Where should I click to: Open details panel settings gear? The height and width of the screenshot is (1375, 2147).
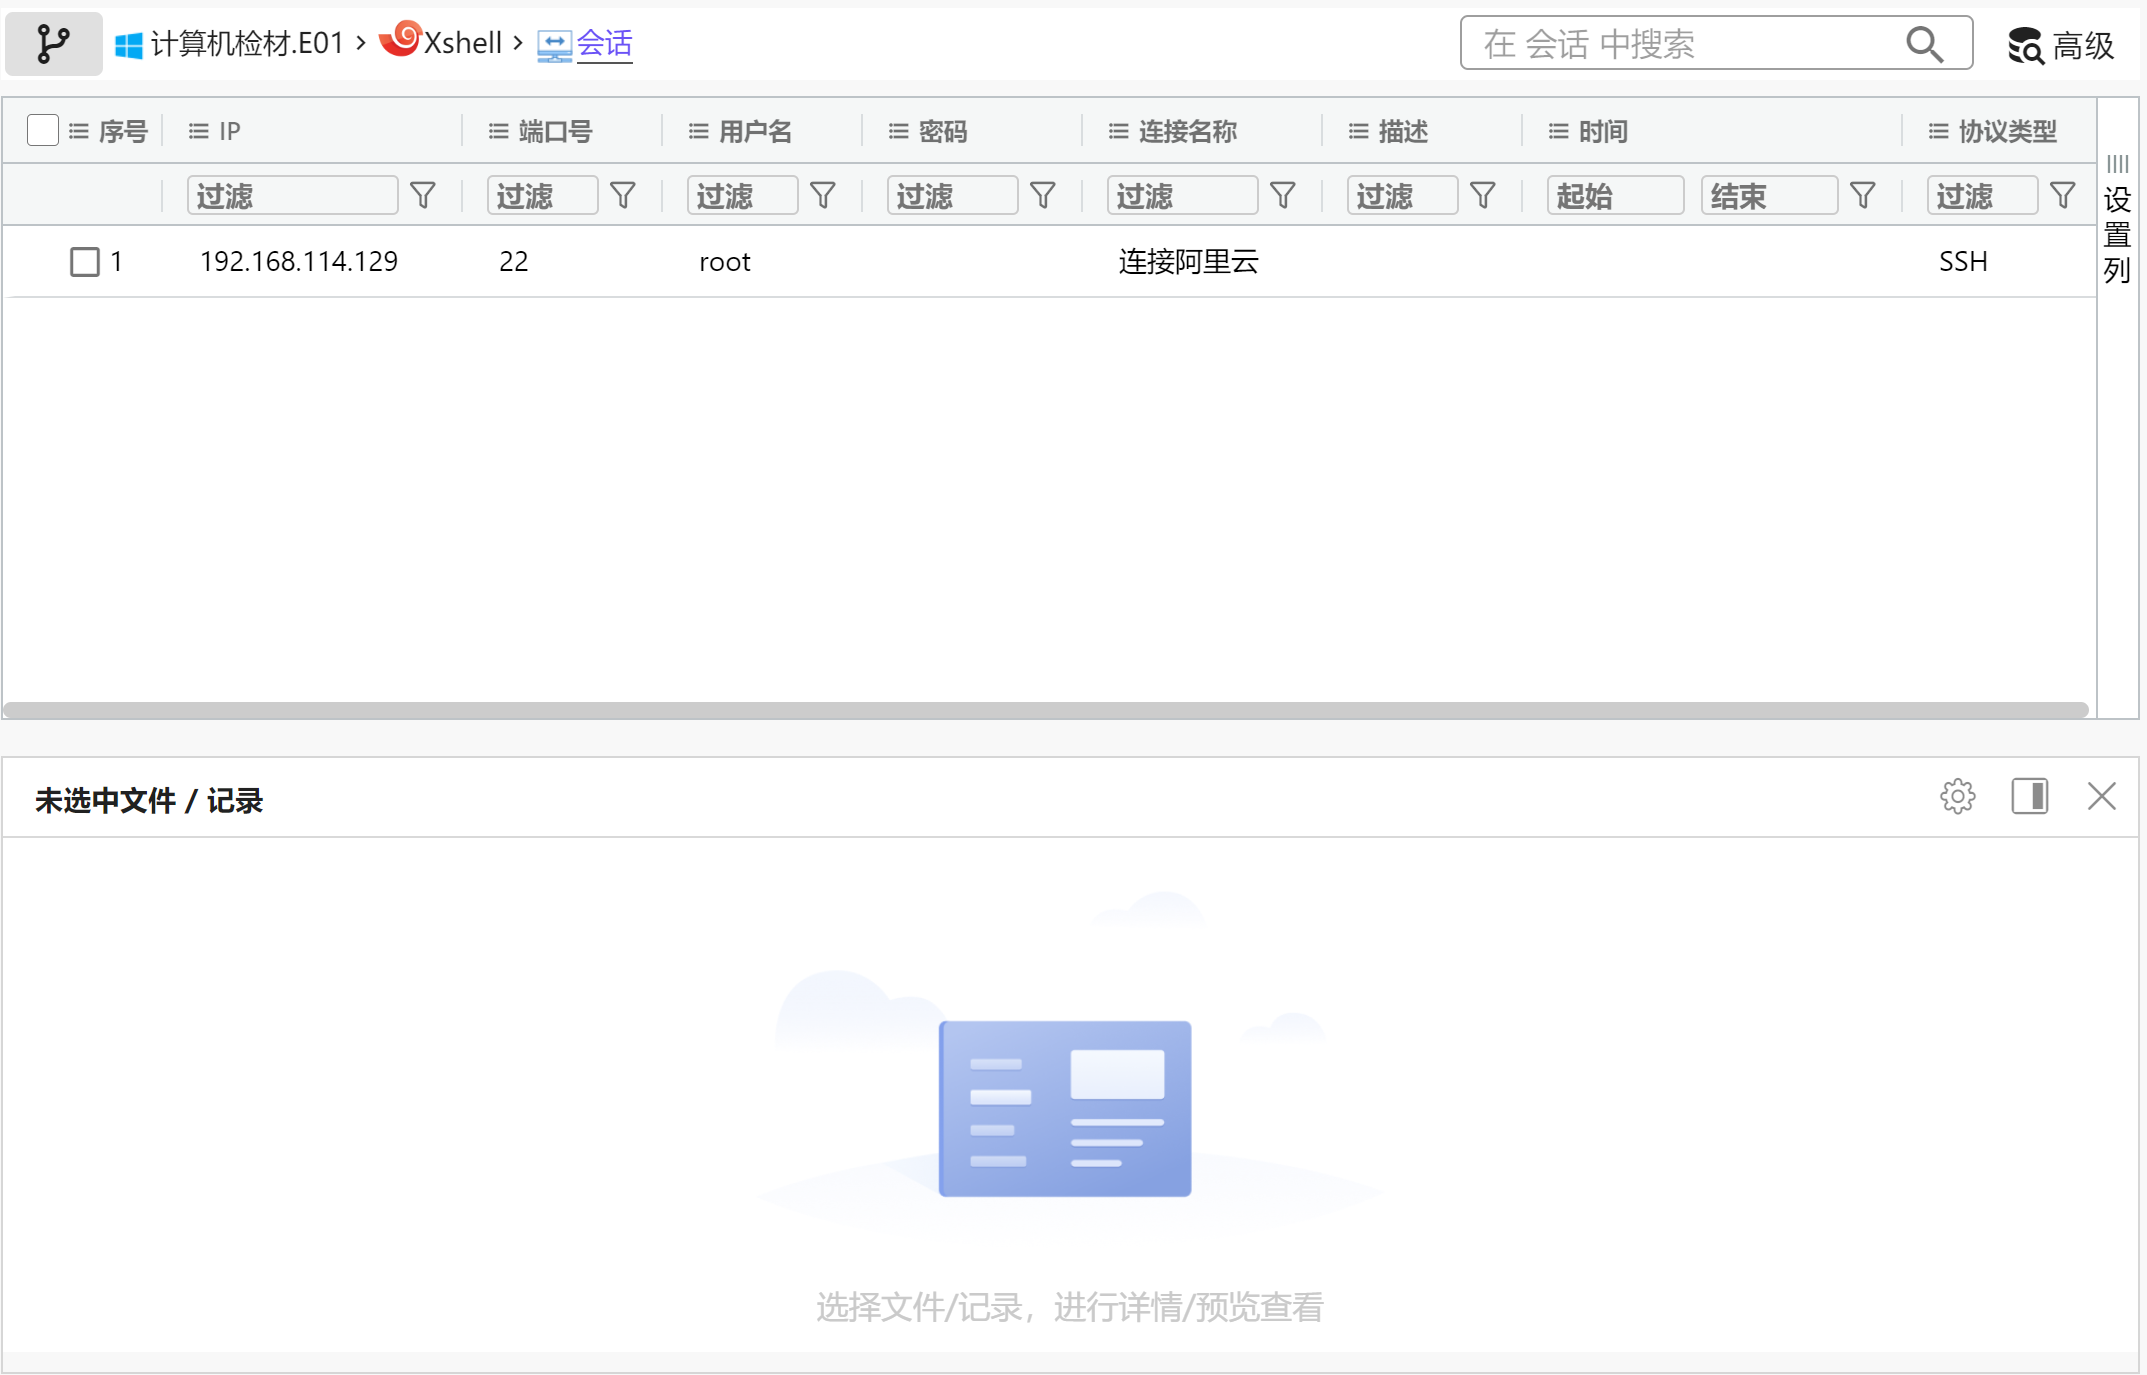(x=1957, y=797)
